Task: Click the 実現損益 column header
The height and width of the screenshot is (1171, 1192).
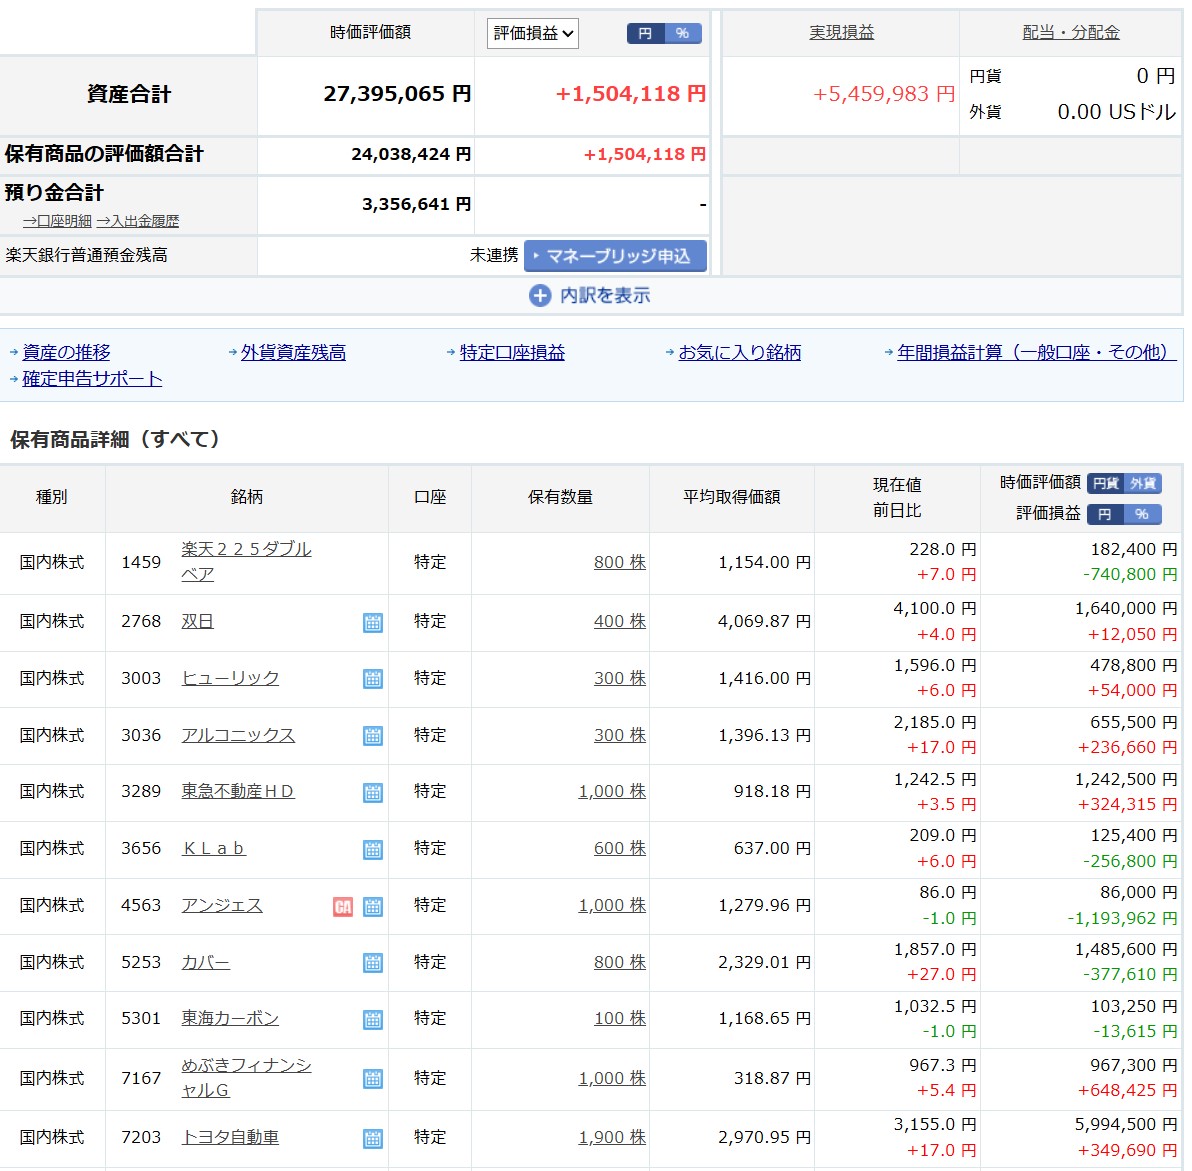Action: tap(841, 33)
